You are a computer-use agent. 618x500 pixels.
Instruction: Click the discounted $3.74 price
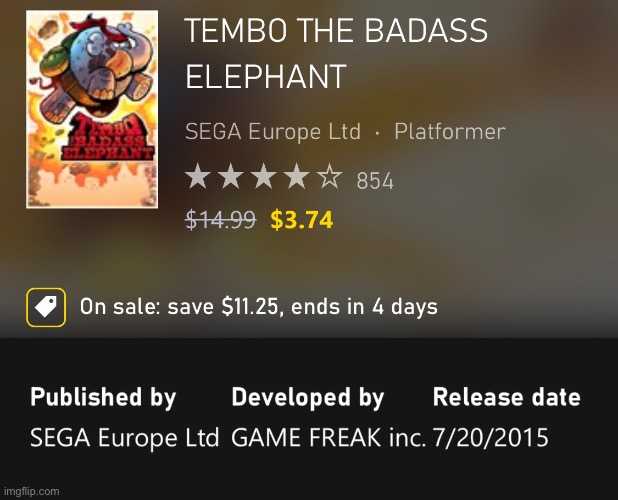[x=302, y=220]
